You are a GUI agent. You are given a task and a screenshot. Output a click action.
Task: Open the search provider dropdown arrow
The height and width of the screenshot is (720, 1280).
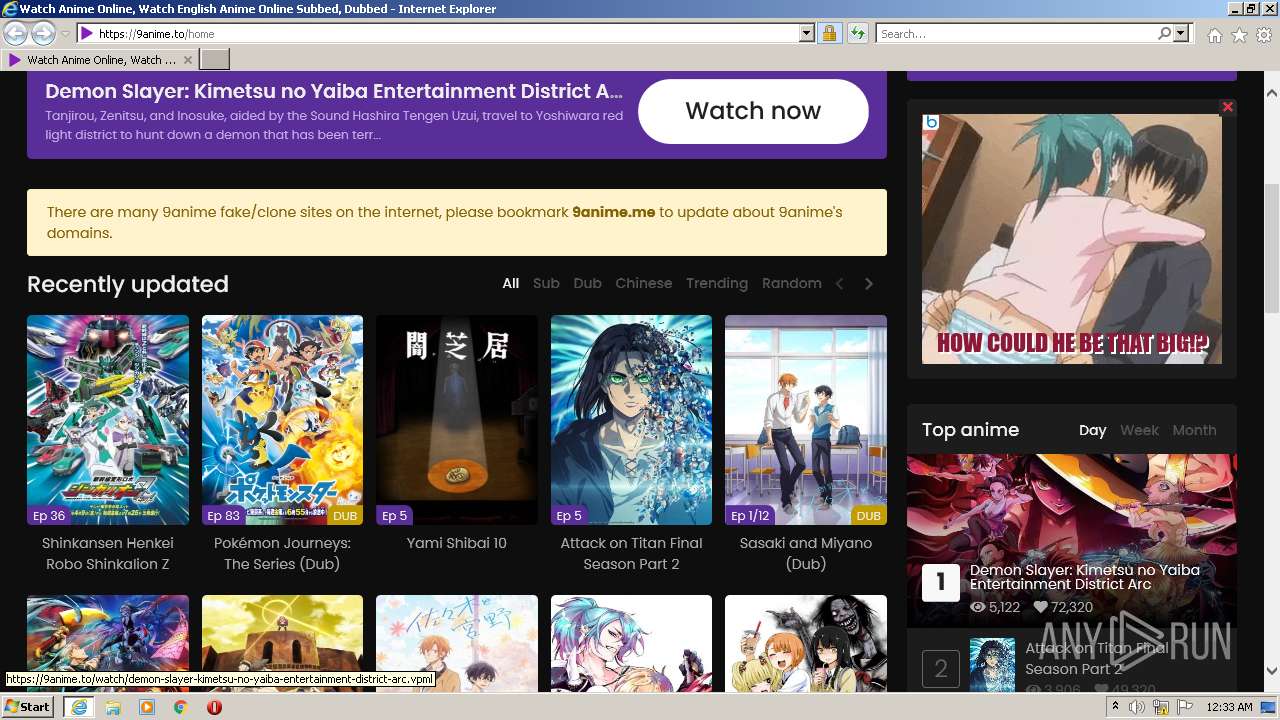tap(1181, 33)
